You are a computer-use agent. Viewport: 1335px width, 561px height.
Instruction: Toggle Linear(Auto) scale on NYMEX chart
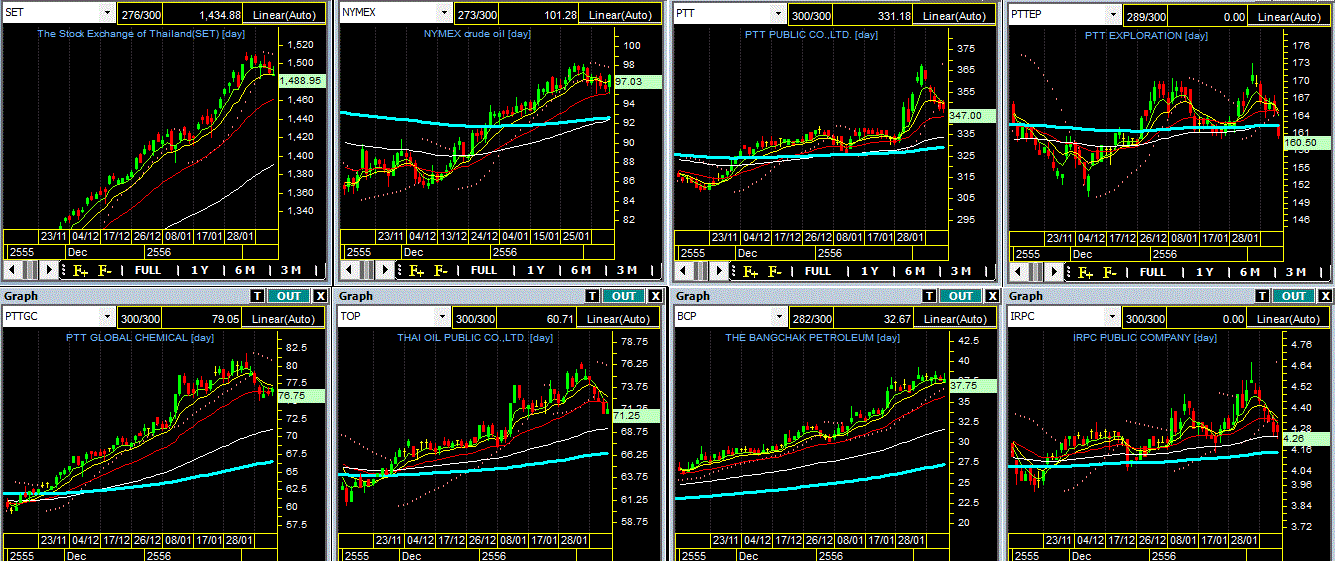pyautogui.click(x=621, y=14)
